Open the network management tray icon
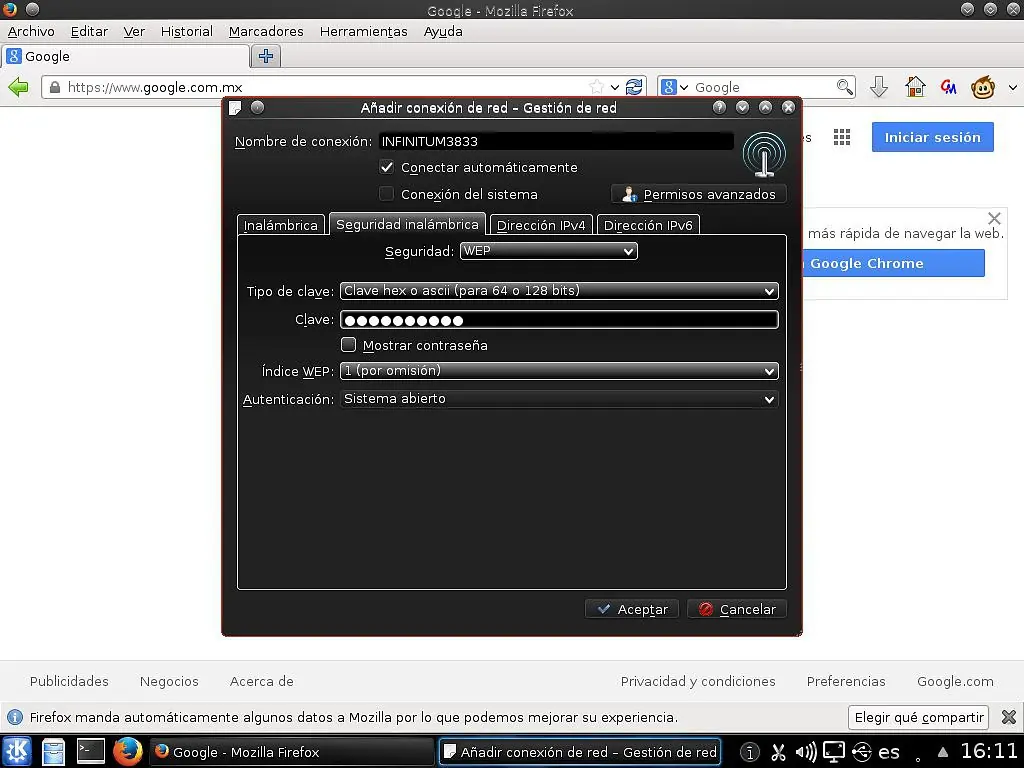1024x768 pixels. 861,752
